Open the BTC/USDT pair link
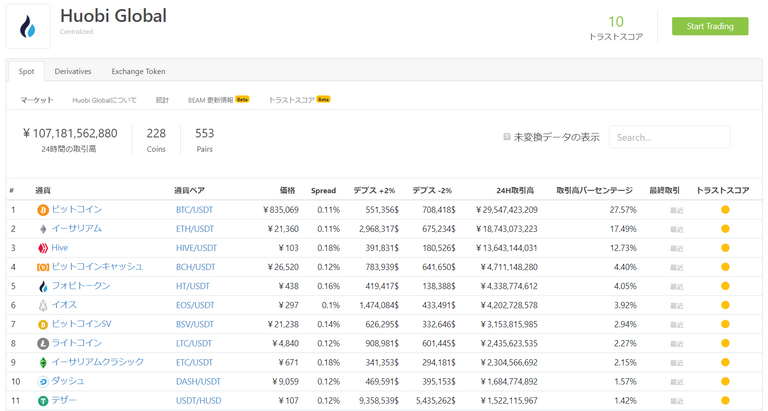768x411 pixels. click(x=194, y=210)
